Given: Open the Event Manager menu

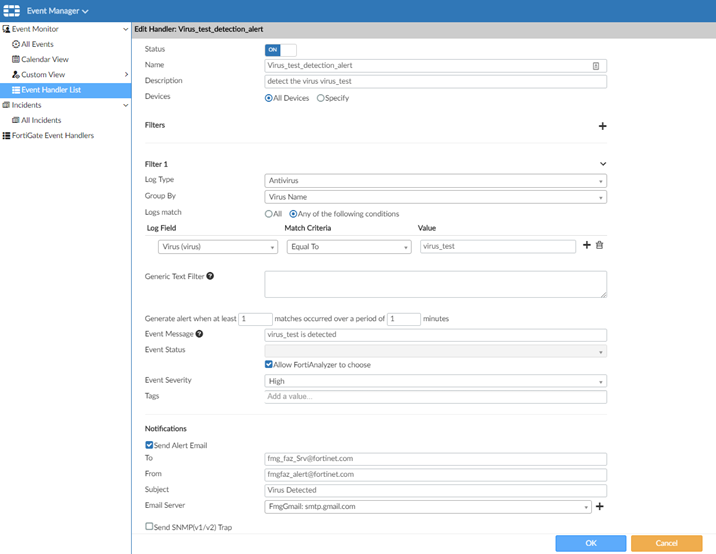Looking at the screenshot, I should coord(58,11).
